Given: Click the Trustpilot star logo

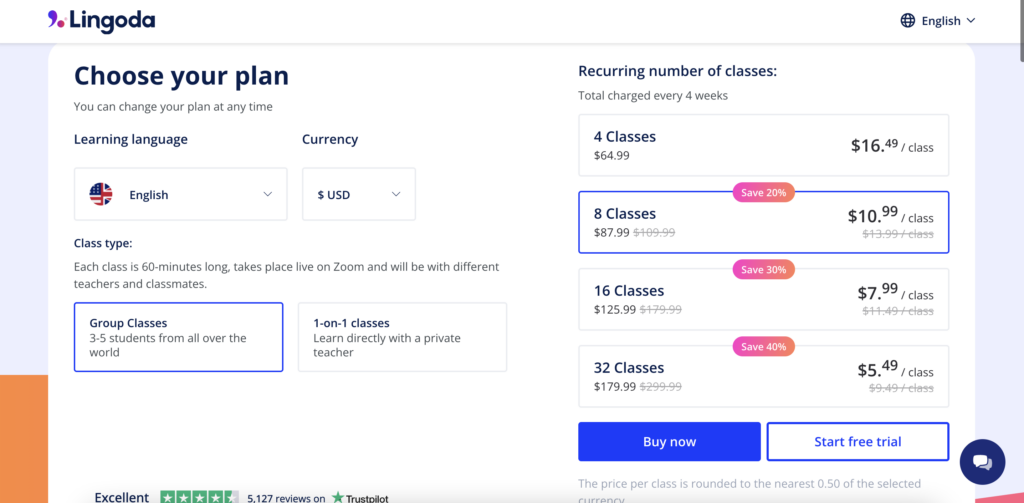Looking at the screenshot, I should click(339, 497).
